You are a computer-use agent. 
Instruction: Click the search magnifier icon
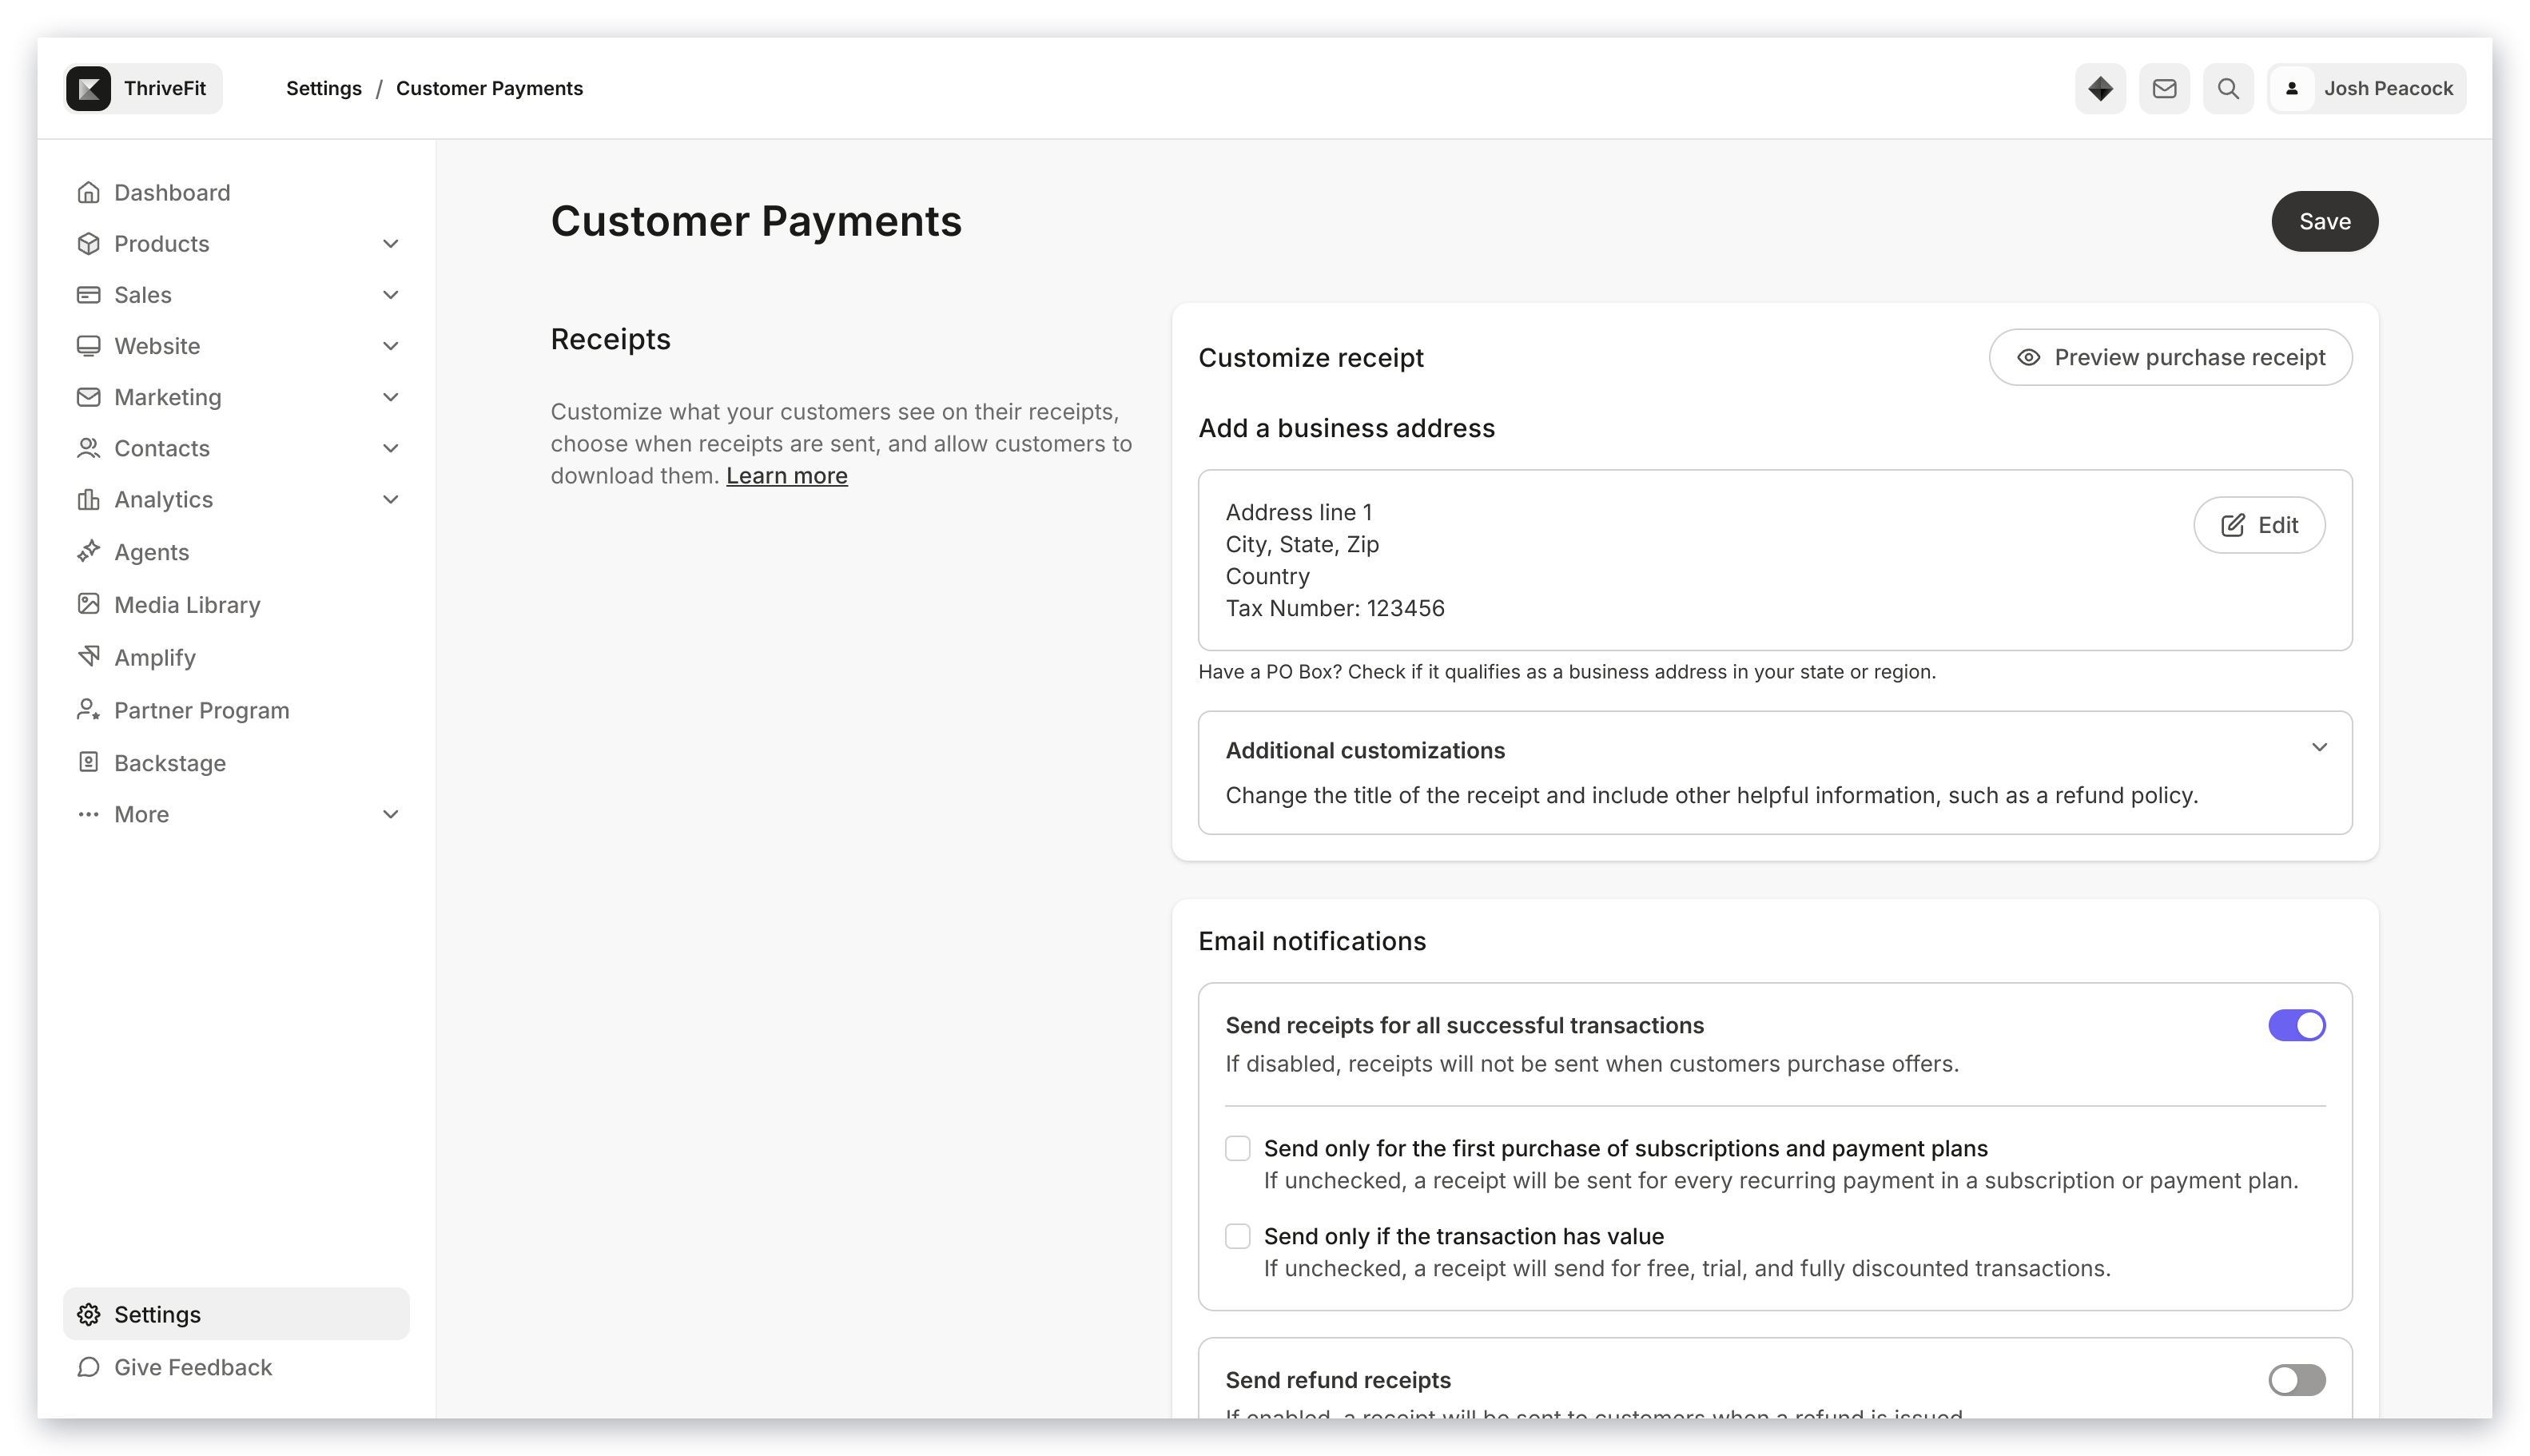[2228, 88]
